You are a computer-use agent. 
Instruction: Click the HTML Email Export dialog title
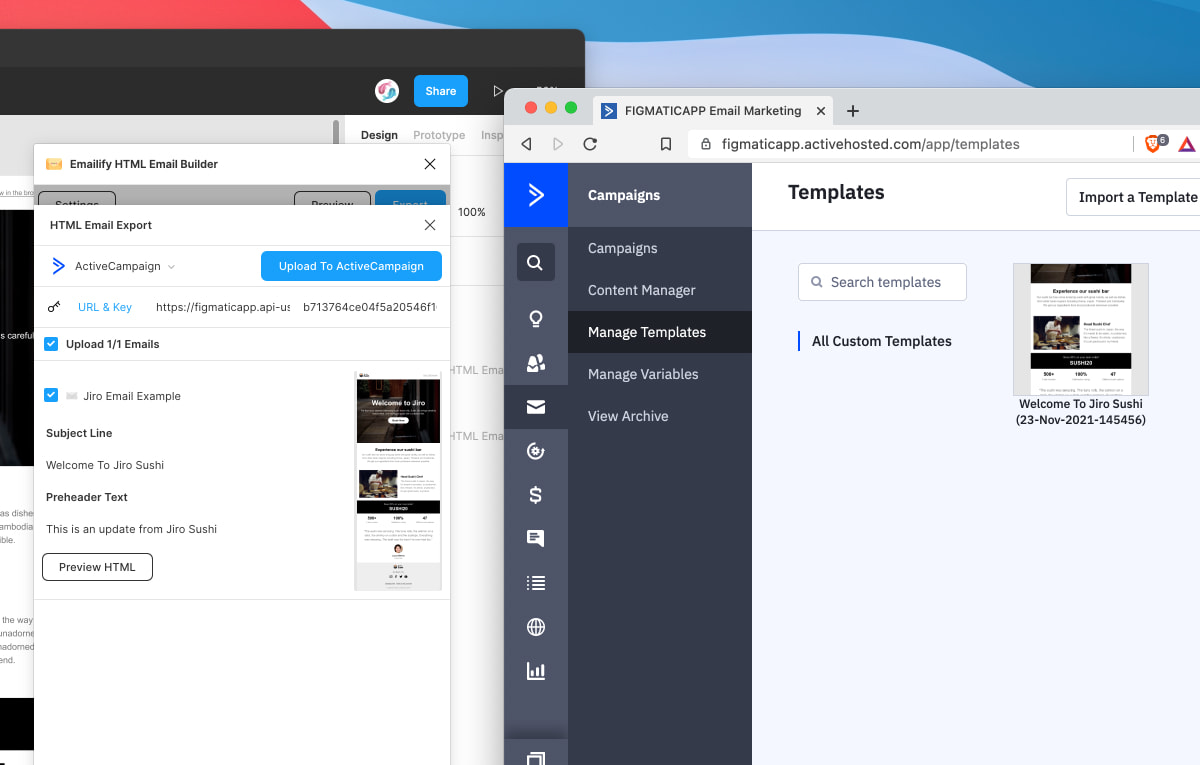101,225
